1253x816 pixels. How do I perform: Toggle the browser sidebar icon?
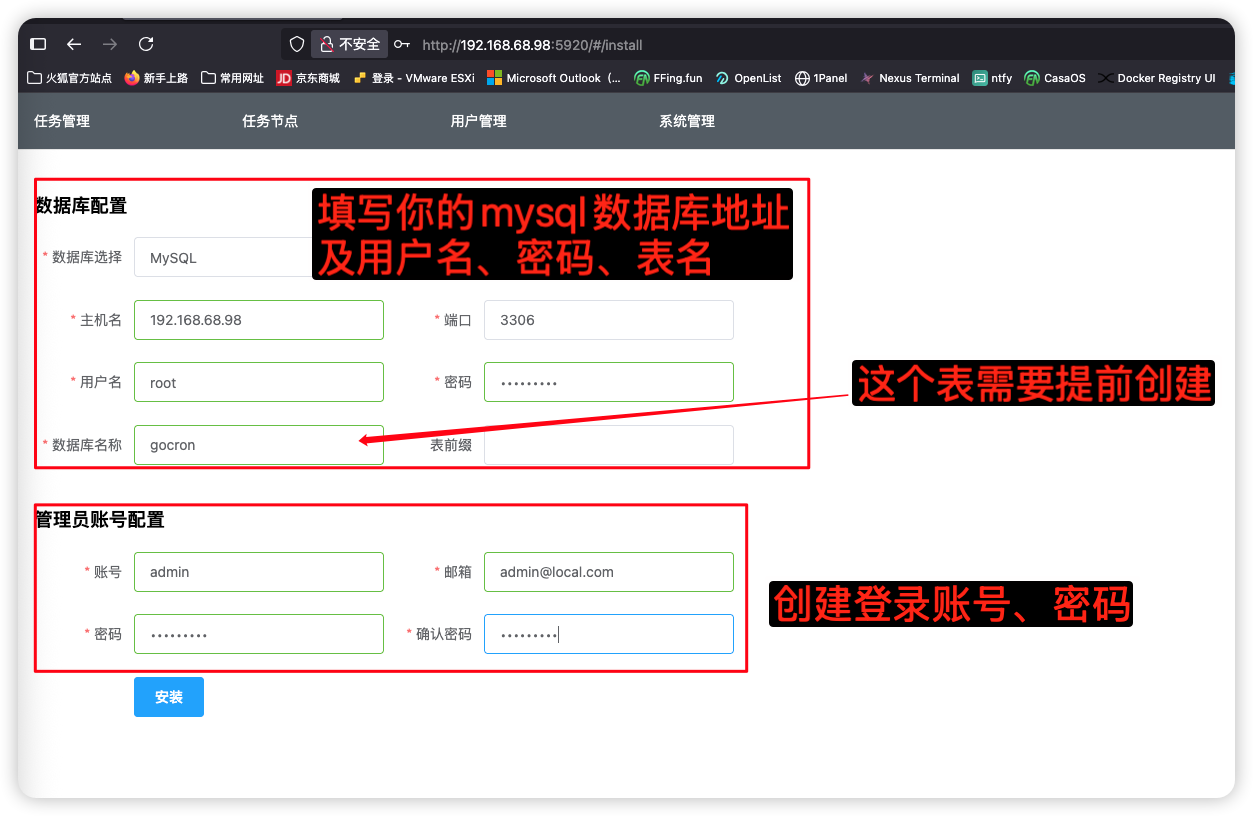[38, 44]
